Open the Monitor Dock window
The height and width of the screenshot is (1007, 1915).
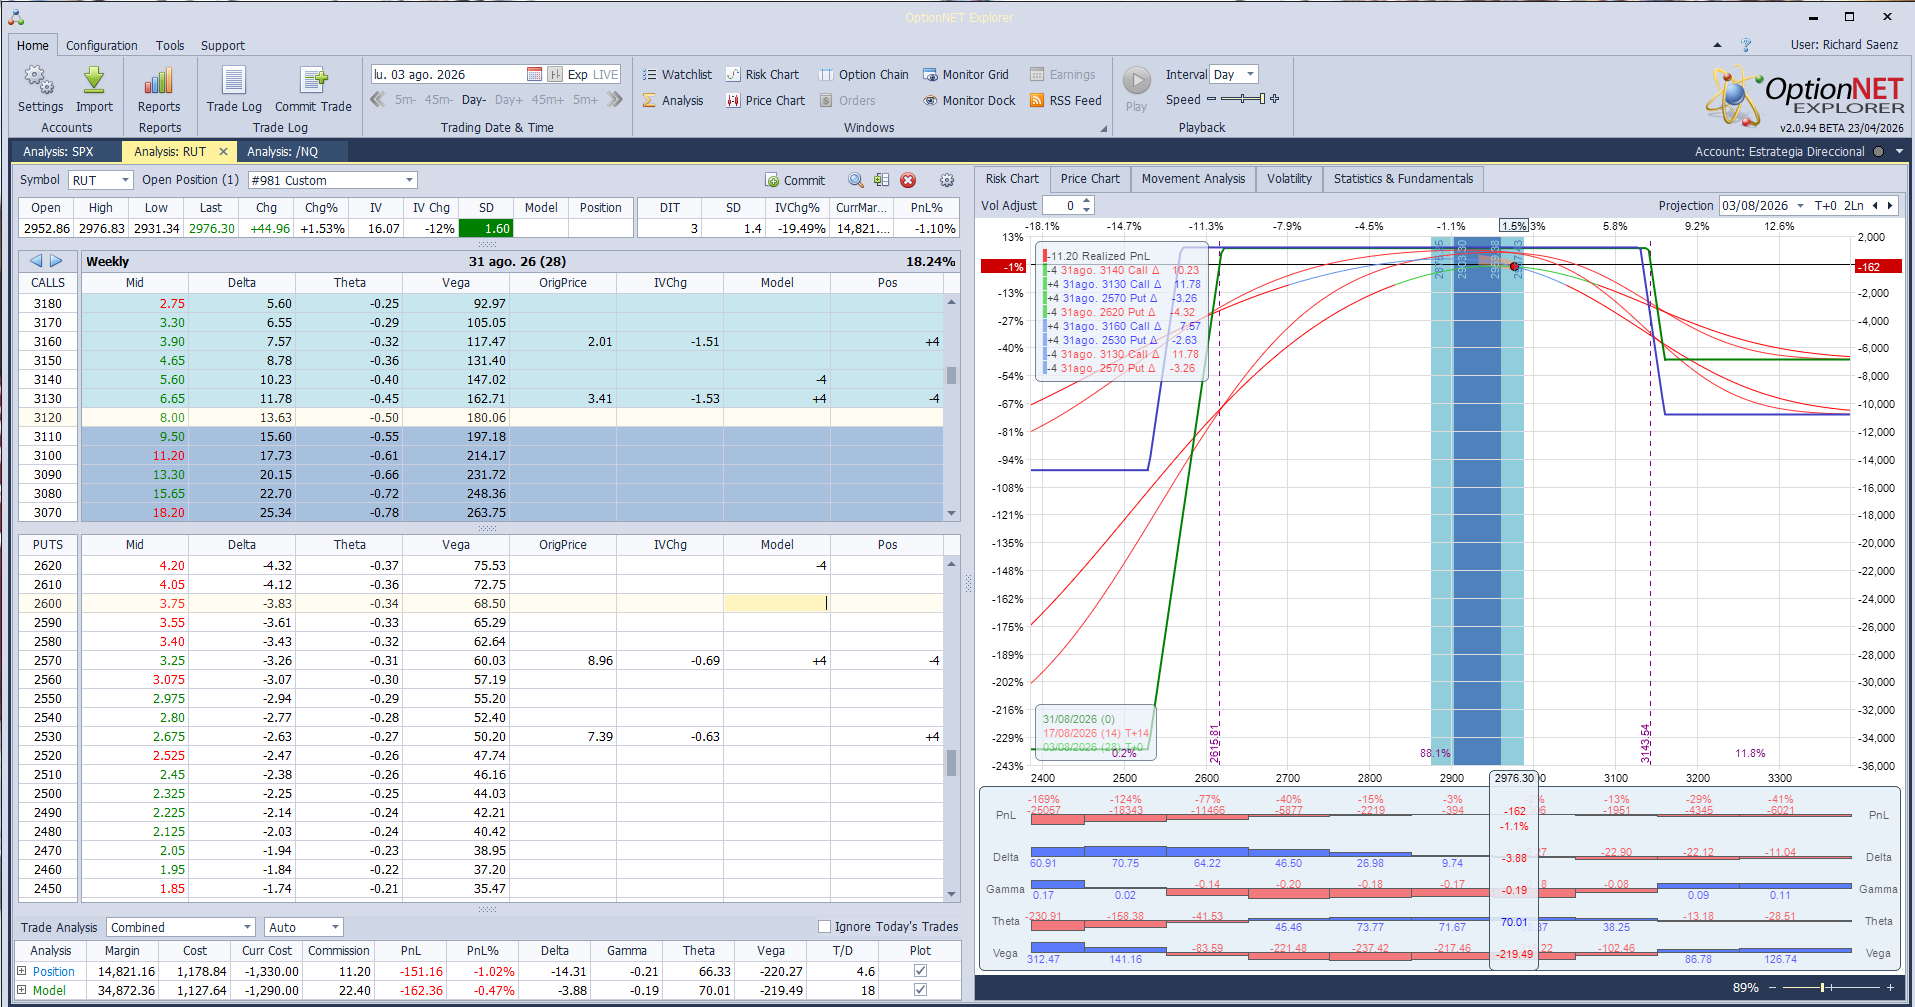[x=969, y=100]
